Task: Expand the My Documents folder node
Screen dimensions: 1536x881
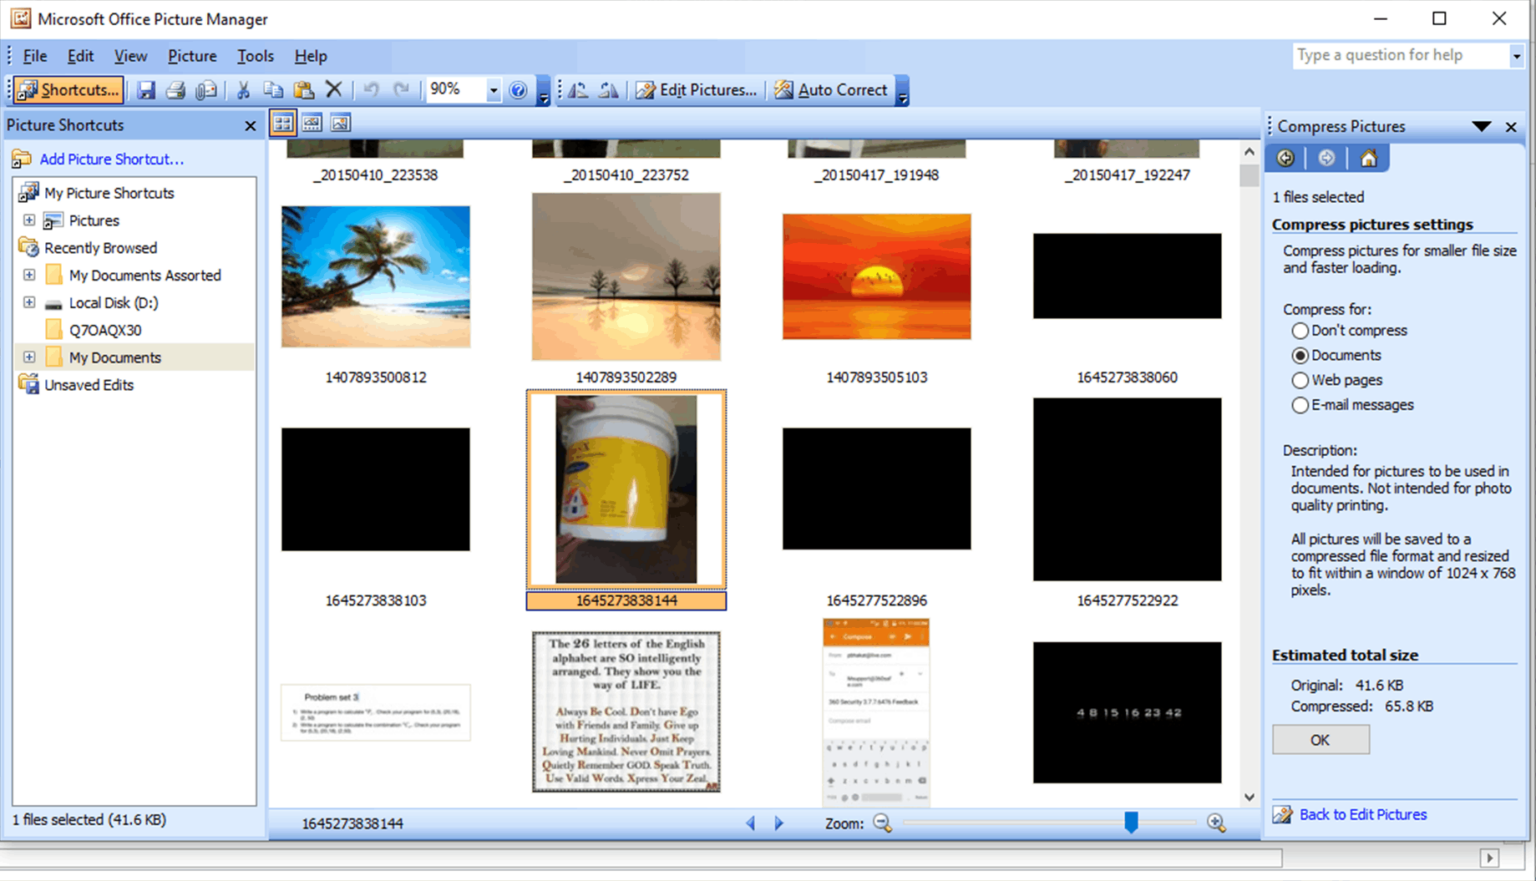Action: [x=29, y=357]
